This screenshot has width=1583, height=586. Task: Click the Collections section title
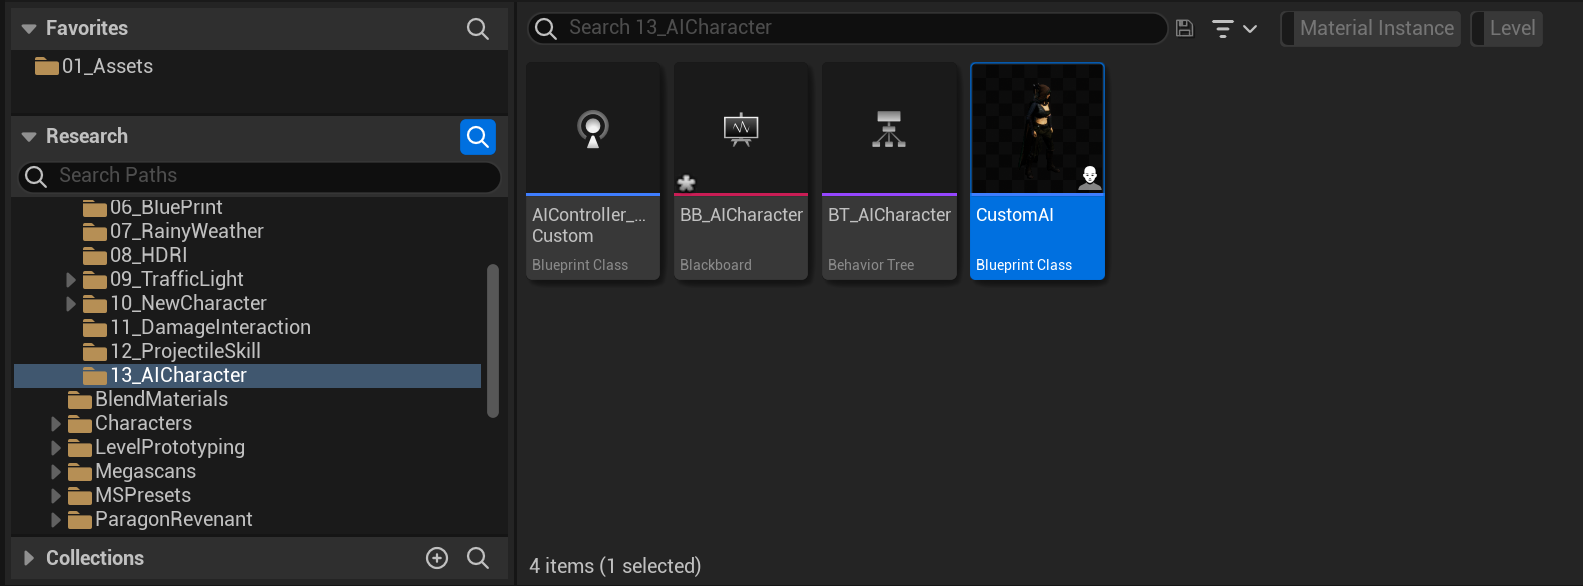click(x=95, y=558)
